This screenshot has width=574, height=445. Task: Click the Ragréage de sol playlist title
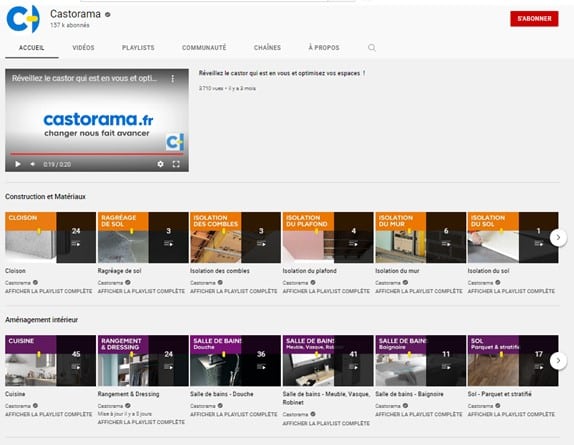point(119,271)
